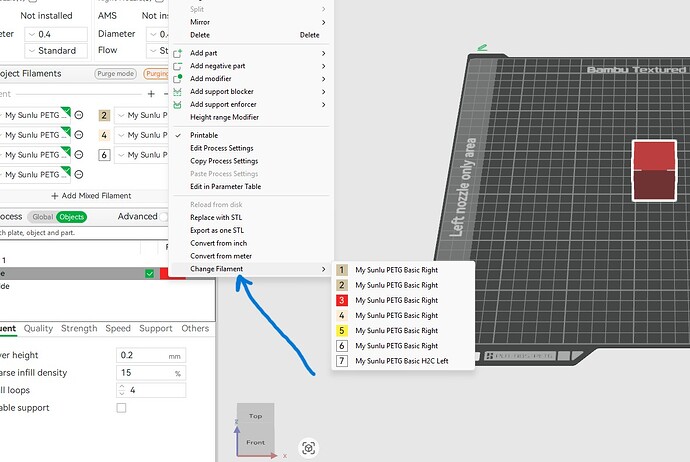Open the 0.4 nozzle diameter dropdown
The image size is (690, 462).
click(x=56, y=34)
